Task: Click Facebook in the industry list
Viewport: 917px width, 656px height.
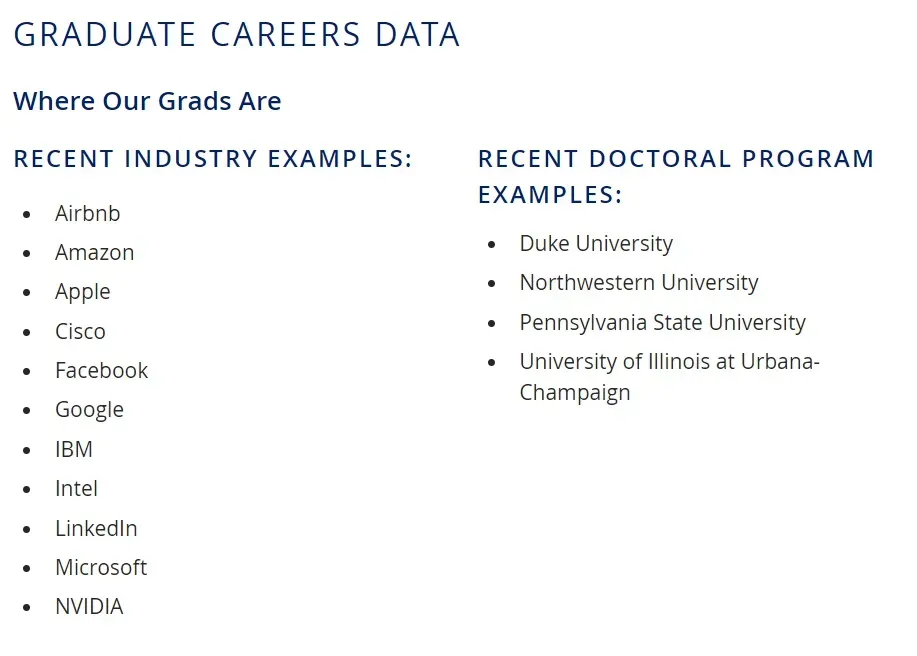Action: coord(101,371)
